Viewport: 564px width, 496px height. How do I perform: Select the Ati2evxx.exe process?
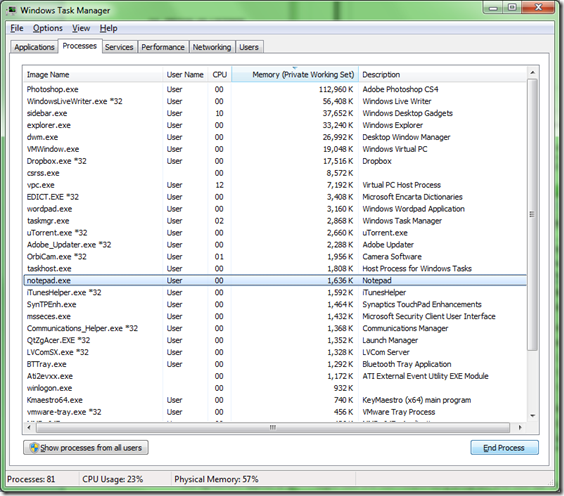tap(275, 376)
